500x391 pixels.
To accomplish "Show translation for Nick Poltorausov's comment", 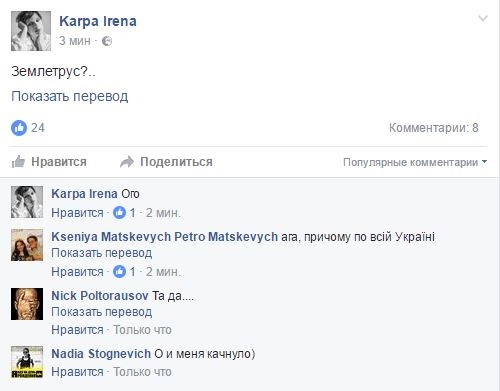I will click(102, 312).
